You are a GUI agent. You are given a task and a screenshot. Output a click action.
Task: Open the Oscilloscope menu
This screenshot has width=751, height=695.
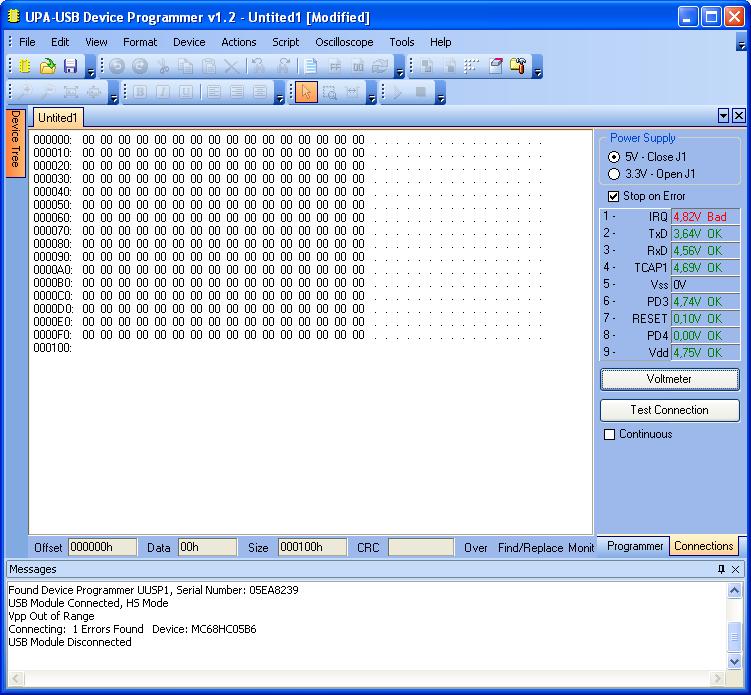(344, 42)
